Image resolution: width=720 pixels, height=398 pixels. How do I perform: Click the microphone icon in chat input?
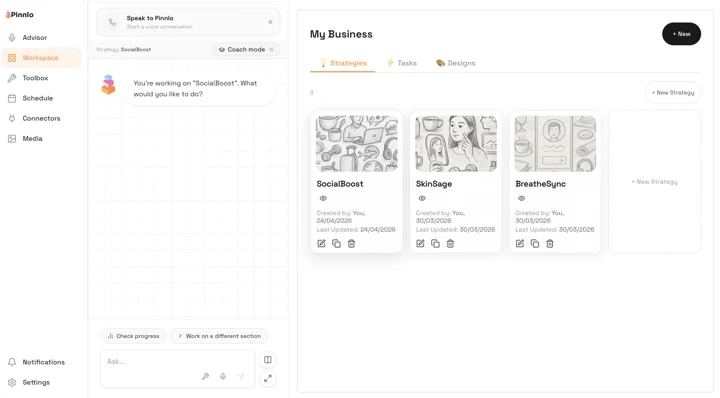[x=223, y=376]
